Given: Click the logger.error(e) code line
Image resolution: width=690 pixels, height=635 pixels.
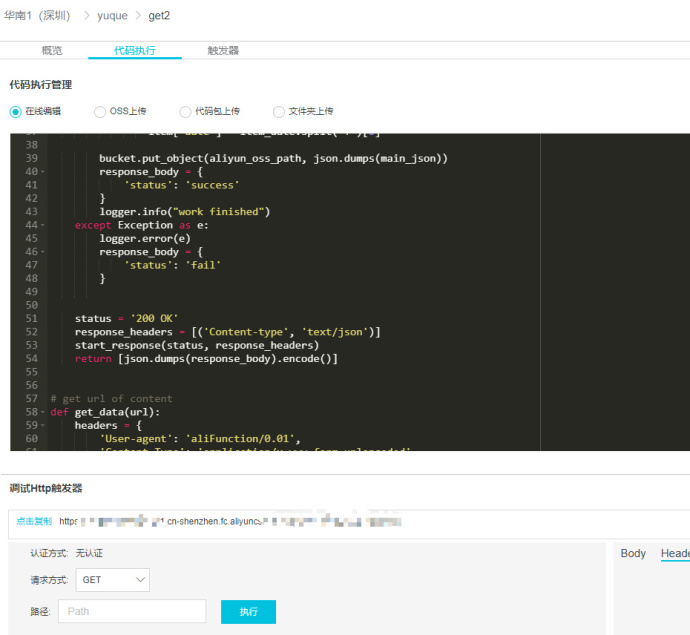Looking at the screenshot, I should (x=145, y=239).
